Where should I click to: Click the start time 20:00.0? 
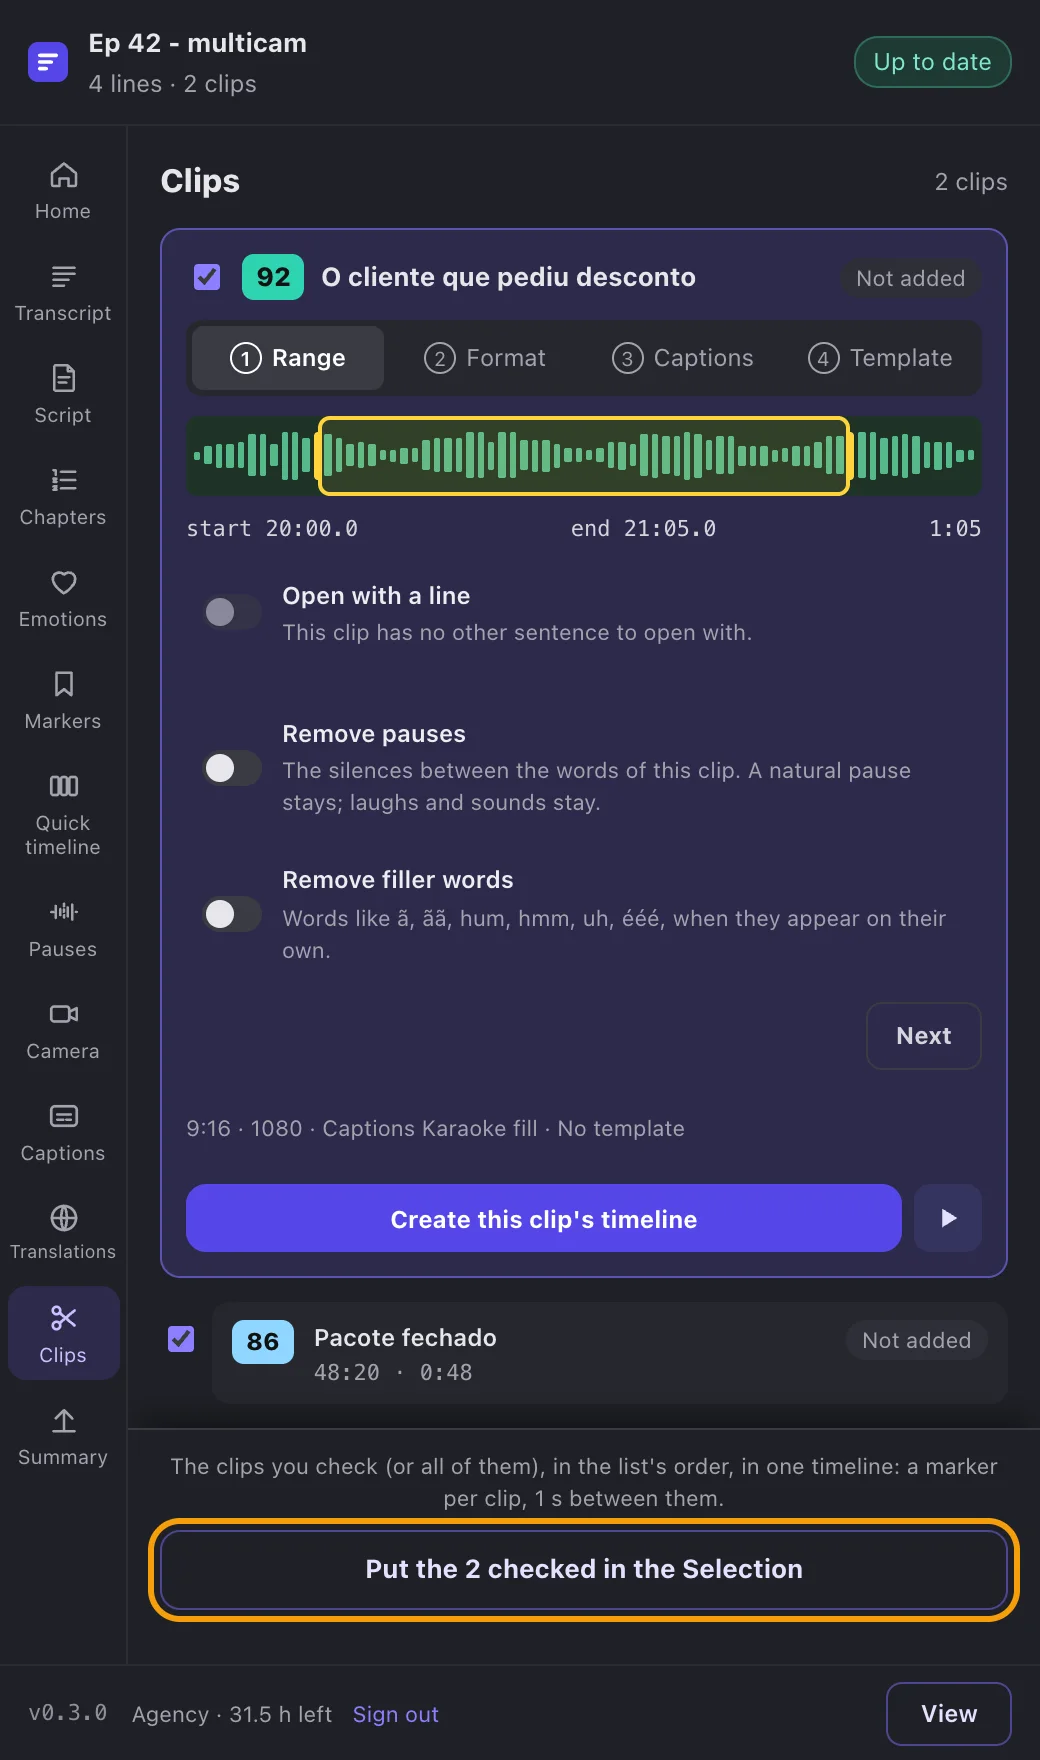tap(272, 529)
